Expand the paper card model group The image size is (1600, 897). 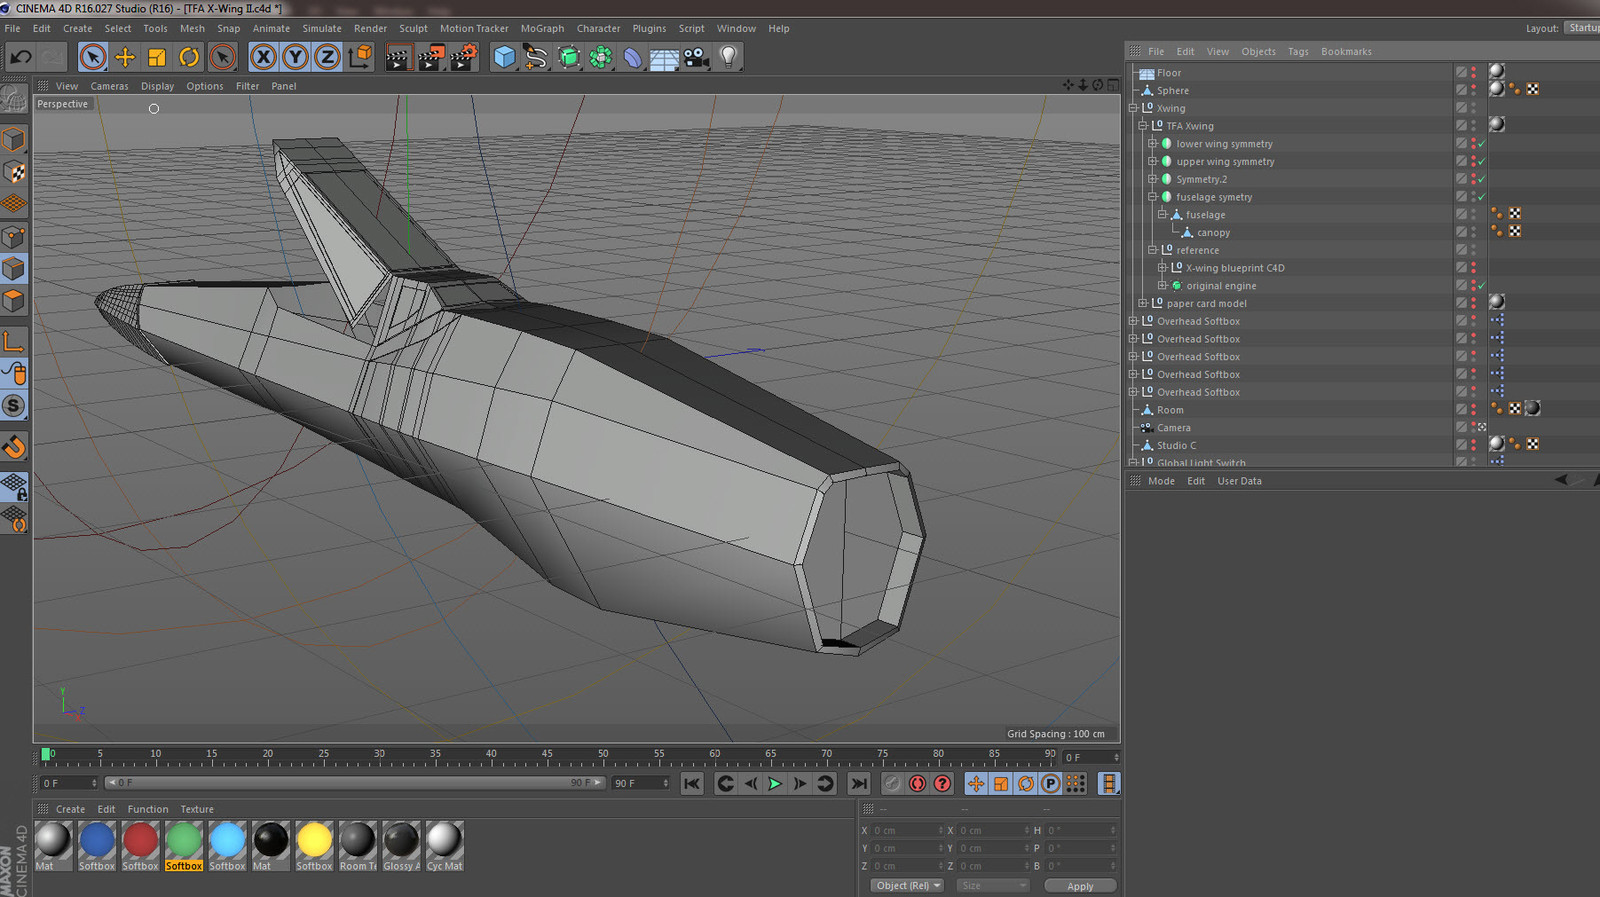pyautogui.click(x=1143, y=303)
